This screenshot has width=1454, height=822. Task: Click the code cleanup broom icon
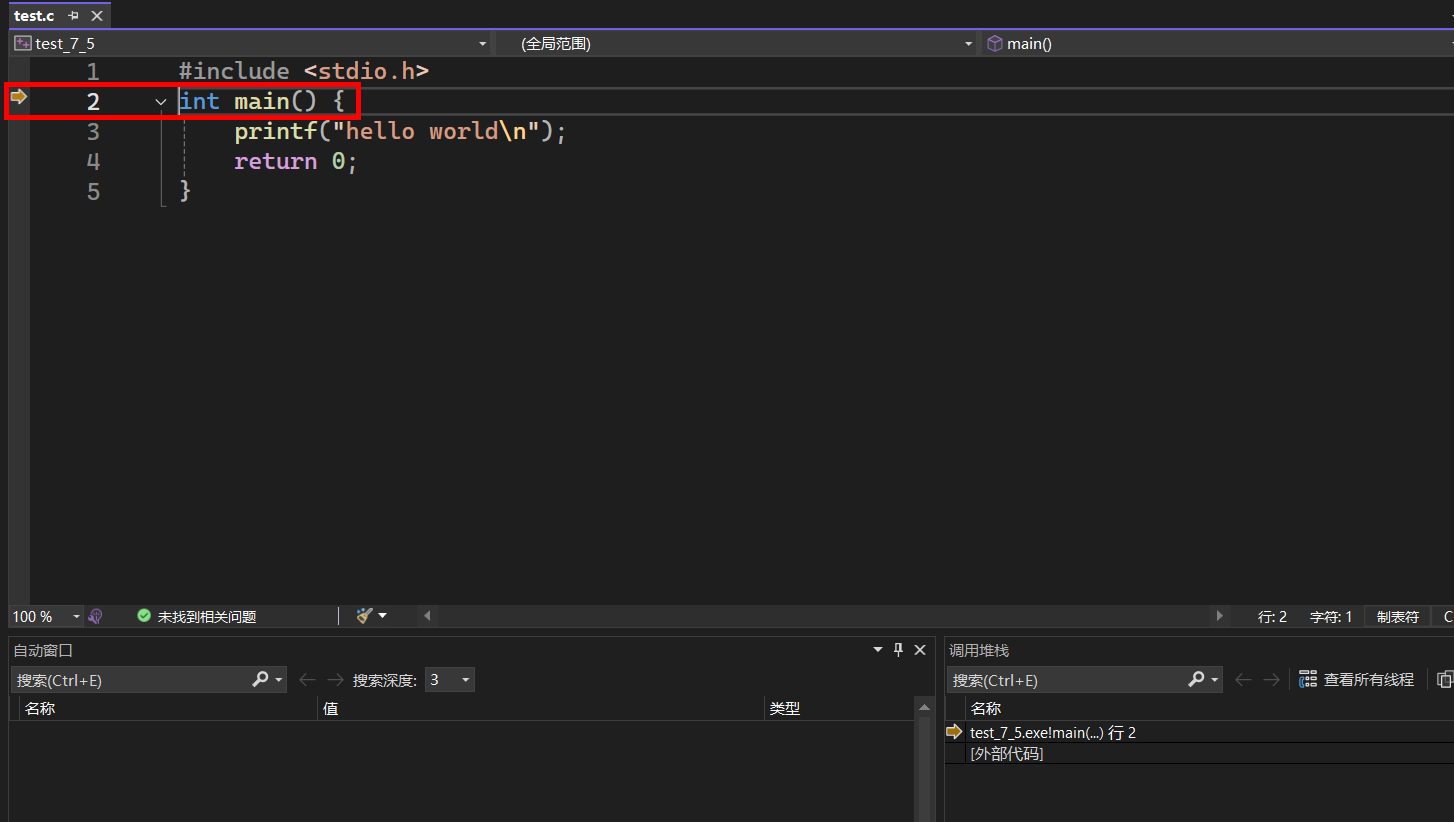click(x=364, y=616)
